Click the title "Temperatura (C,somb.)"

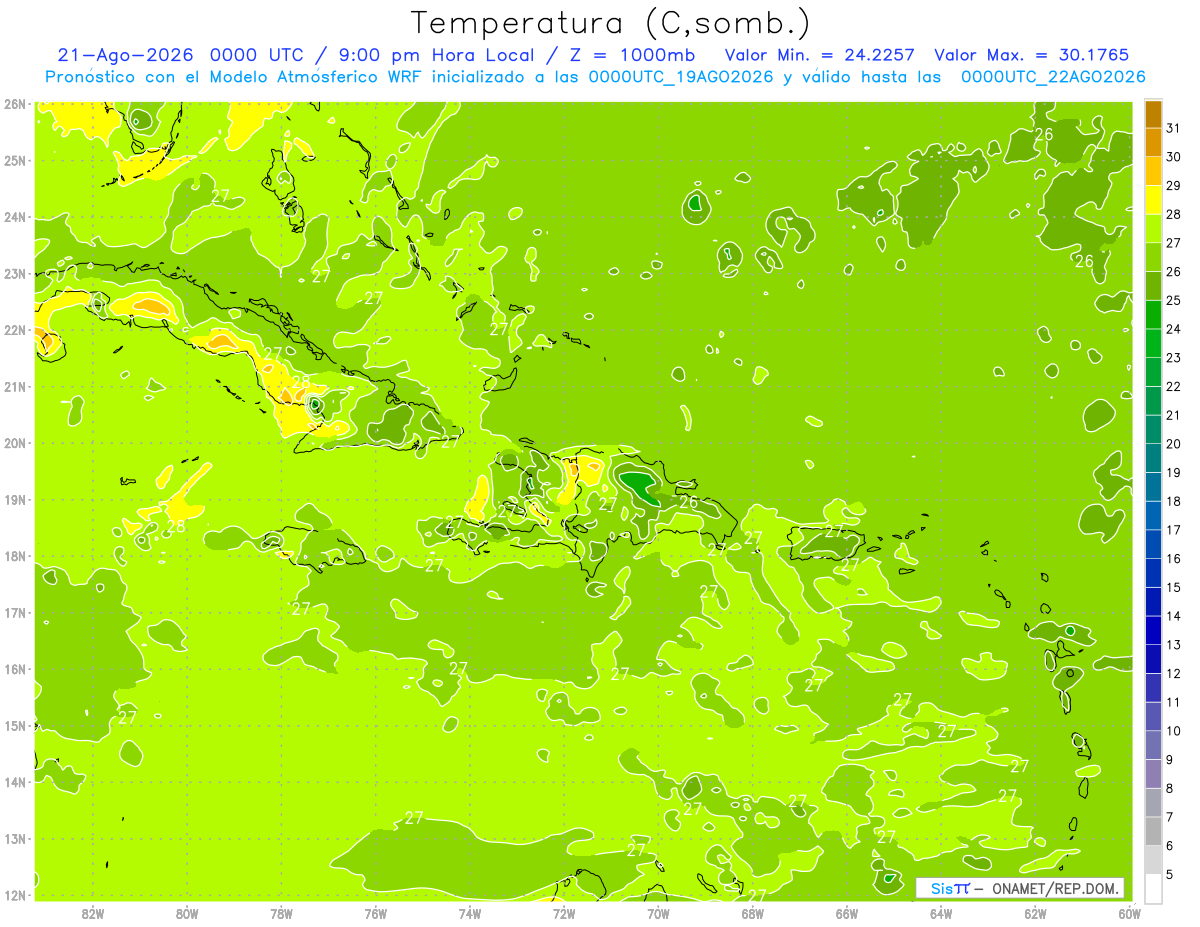(611, 23)
